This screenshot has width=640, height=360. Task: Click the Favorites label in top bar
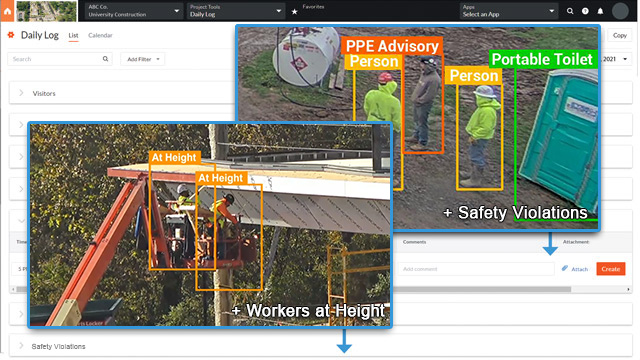313,7
